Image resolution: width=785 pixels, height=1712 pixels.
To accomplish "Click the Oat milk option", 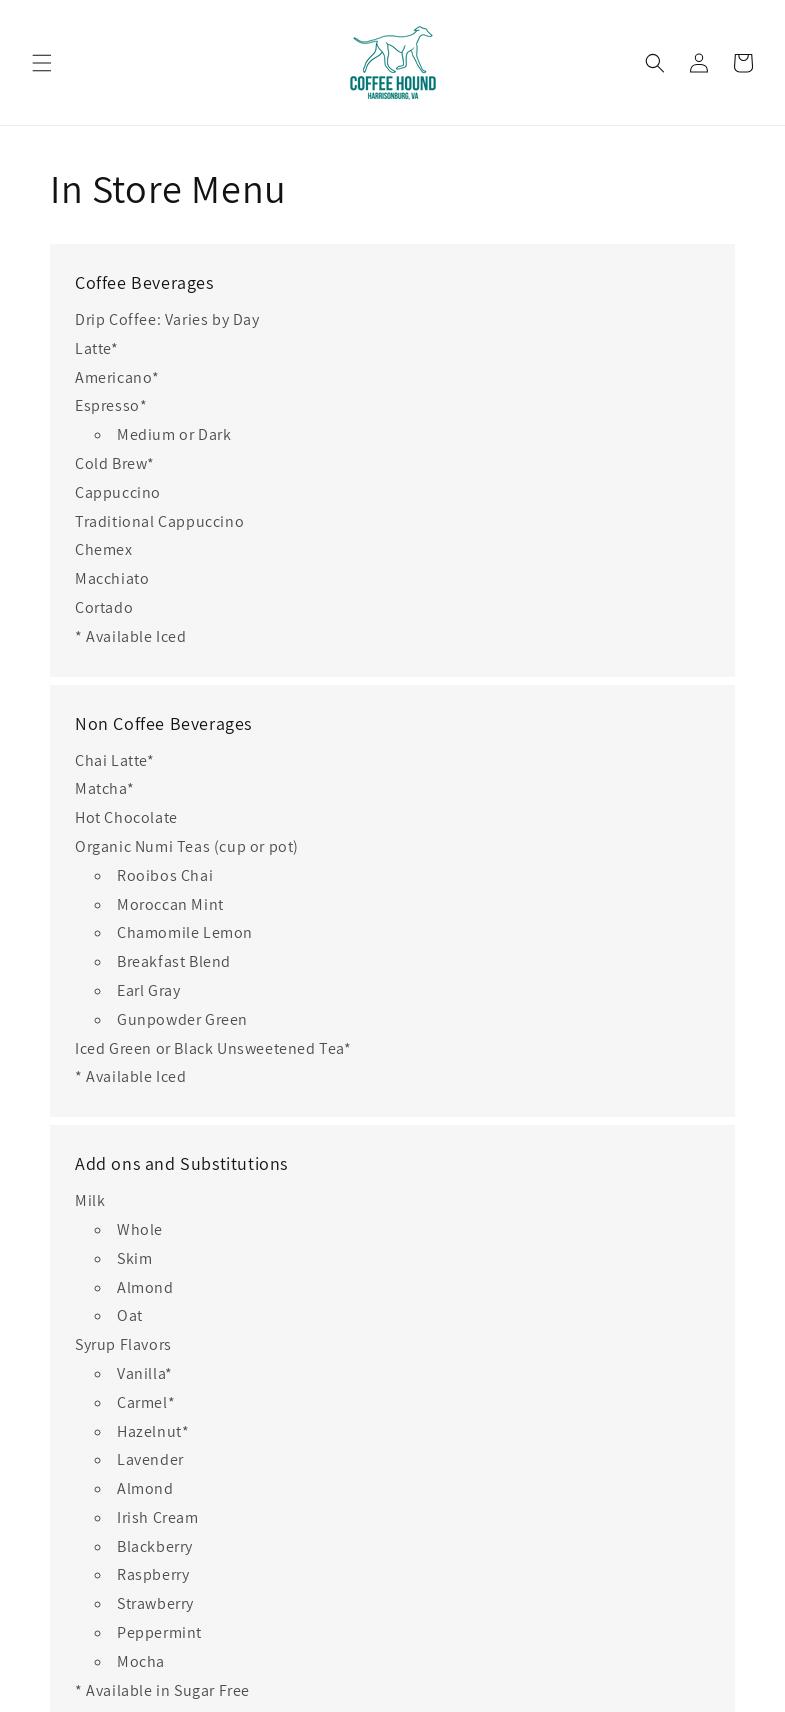I will (x=130, y=1316).
